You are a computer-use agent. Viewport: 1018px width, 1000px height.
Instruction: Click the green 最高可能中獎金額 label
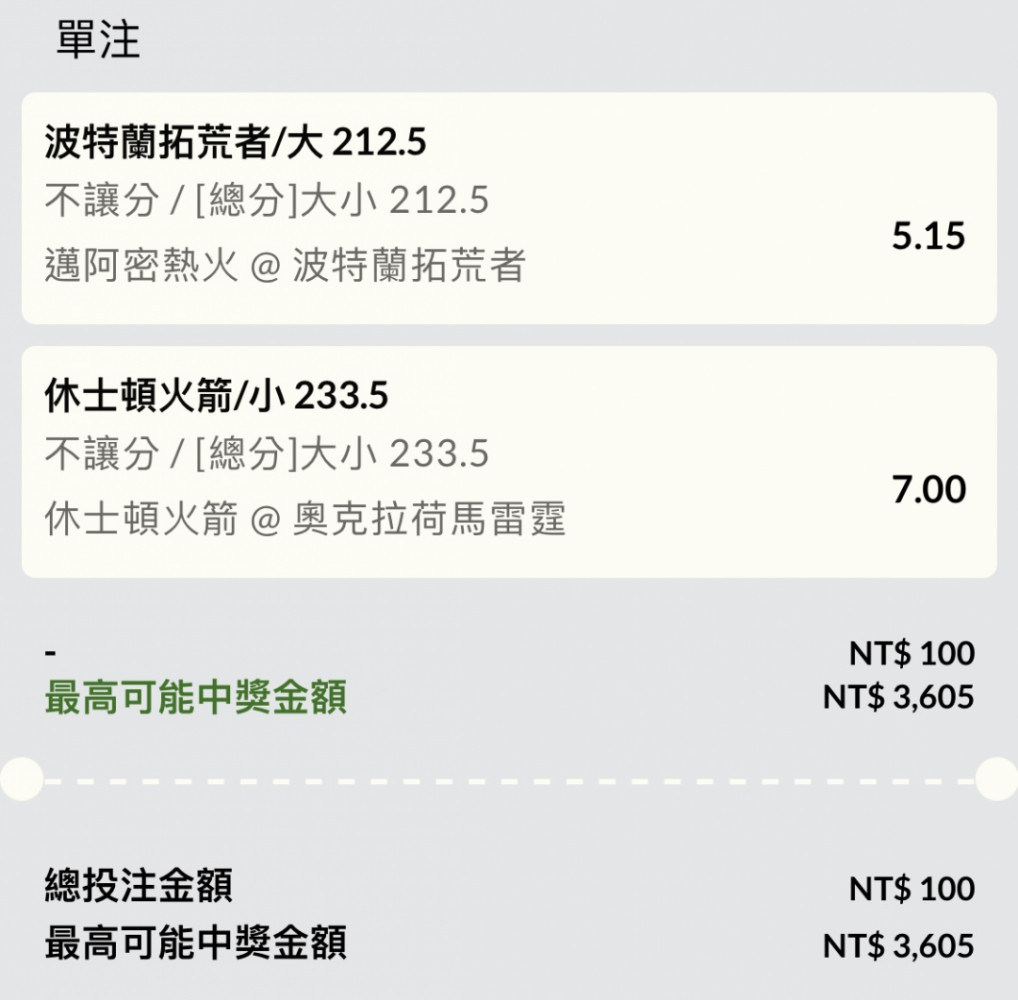pos(196,698)
